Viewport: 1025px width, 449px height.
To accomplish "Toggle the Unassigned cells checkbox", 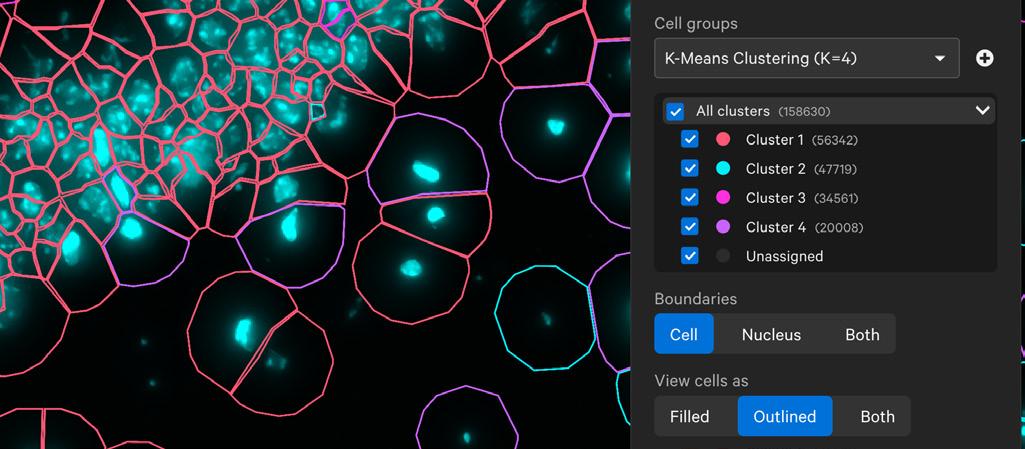I will point(690,256).
